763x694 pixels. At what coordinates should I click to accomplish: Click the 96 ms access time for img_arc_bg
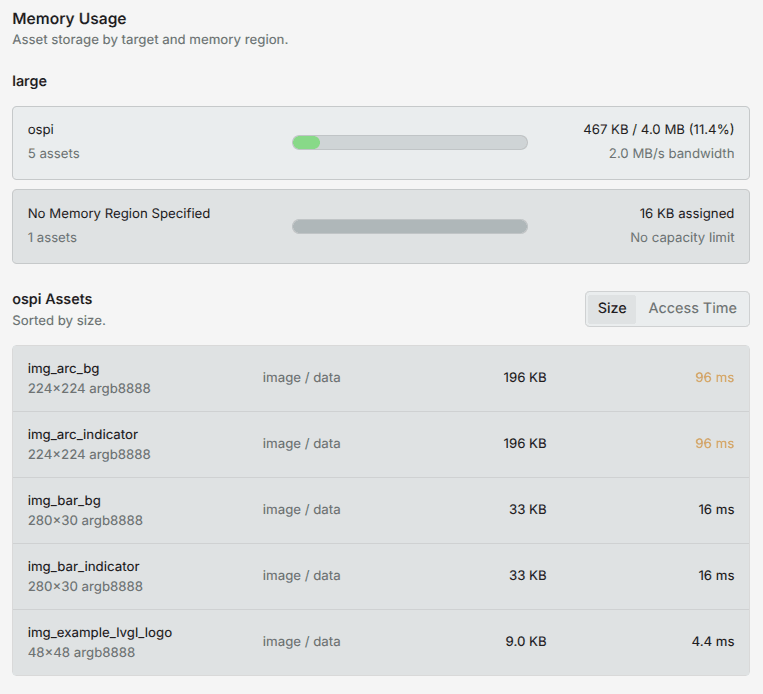(x=714, y=378)
